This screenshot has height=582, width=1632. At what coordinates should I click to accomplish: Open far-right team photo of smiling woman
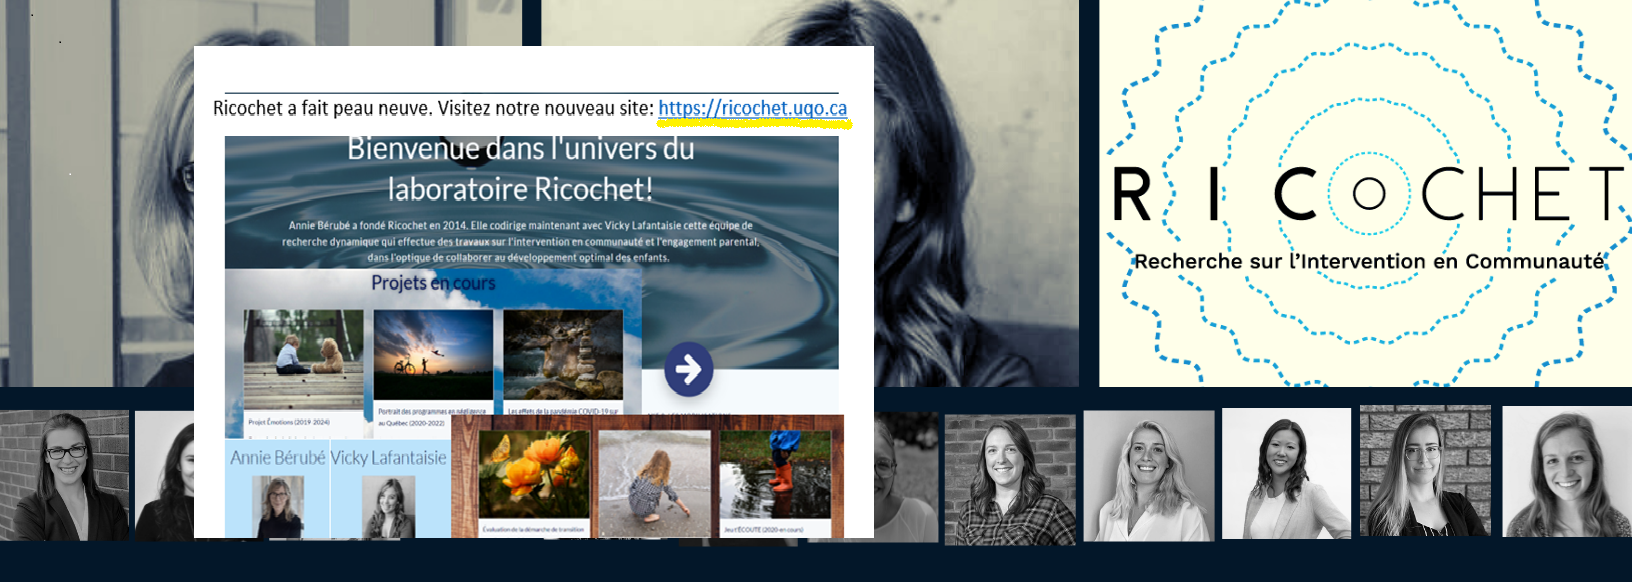point(1567,472)
